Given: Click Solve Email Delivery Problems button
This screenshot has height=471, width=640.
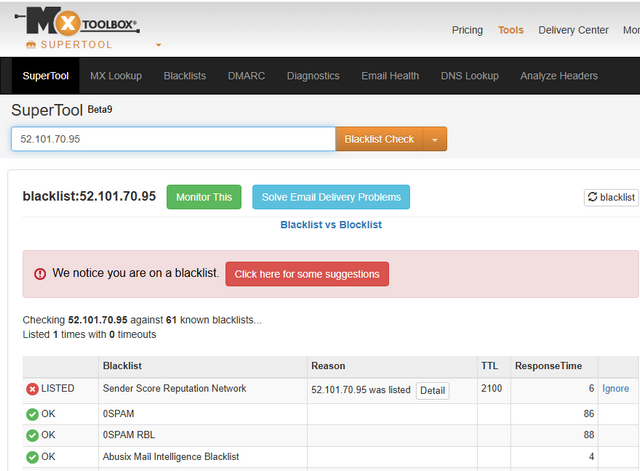Looking at the screenshot, I should pos(331,197).
